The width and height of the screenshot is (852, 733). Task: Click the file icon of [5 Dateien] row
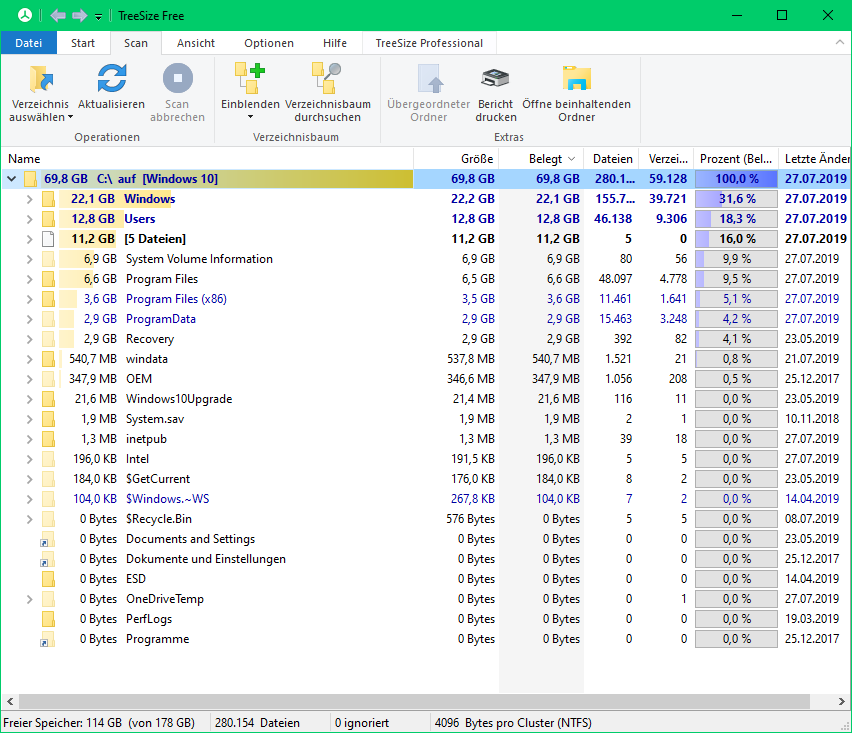(x=48, y=239)
